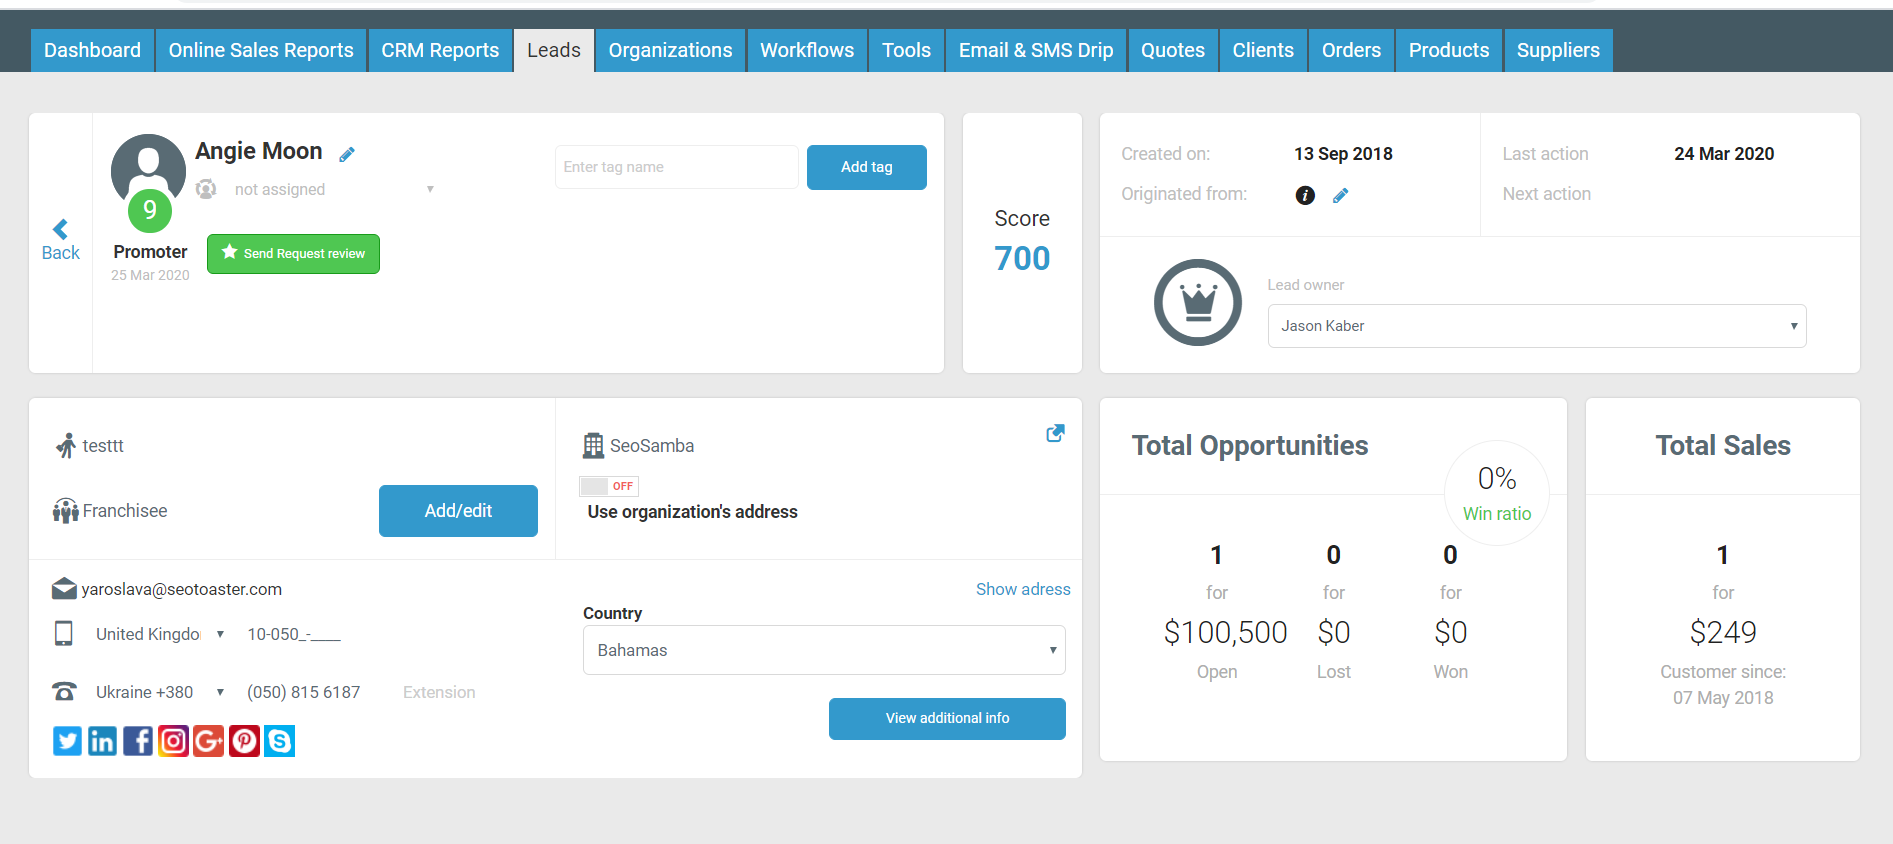Click the SeoSamba organization name
Screen dimensions: 1893x844
coord(652,446)
